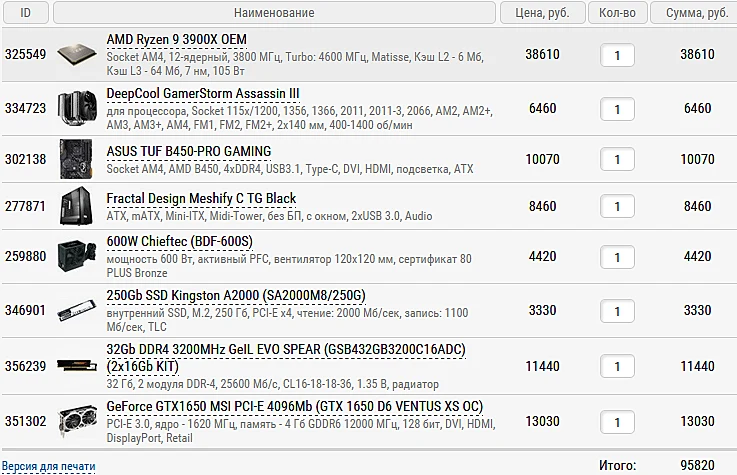Open the GeForce GTX1650 MSI product link
The height and width of the screenshot is (475, 737).
[x=295, y=406]
